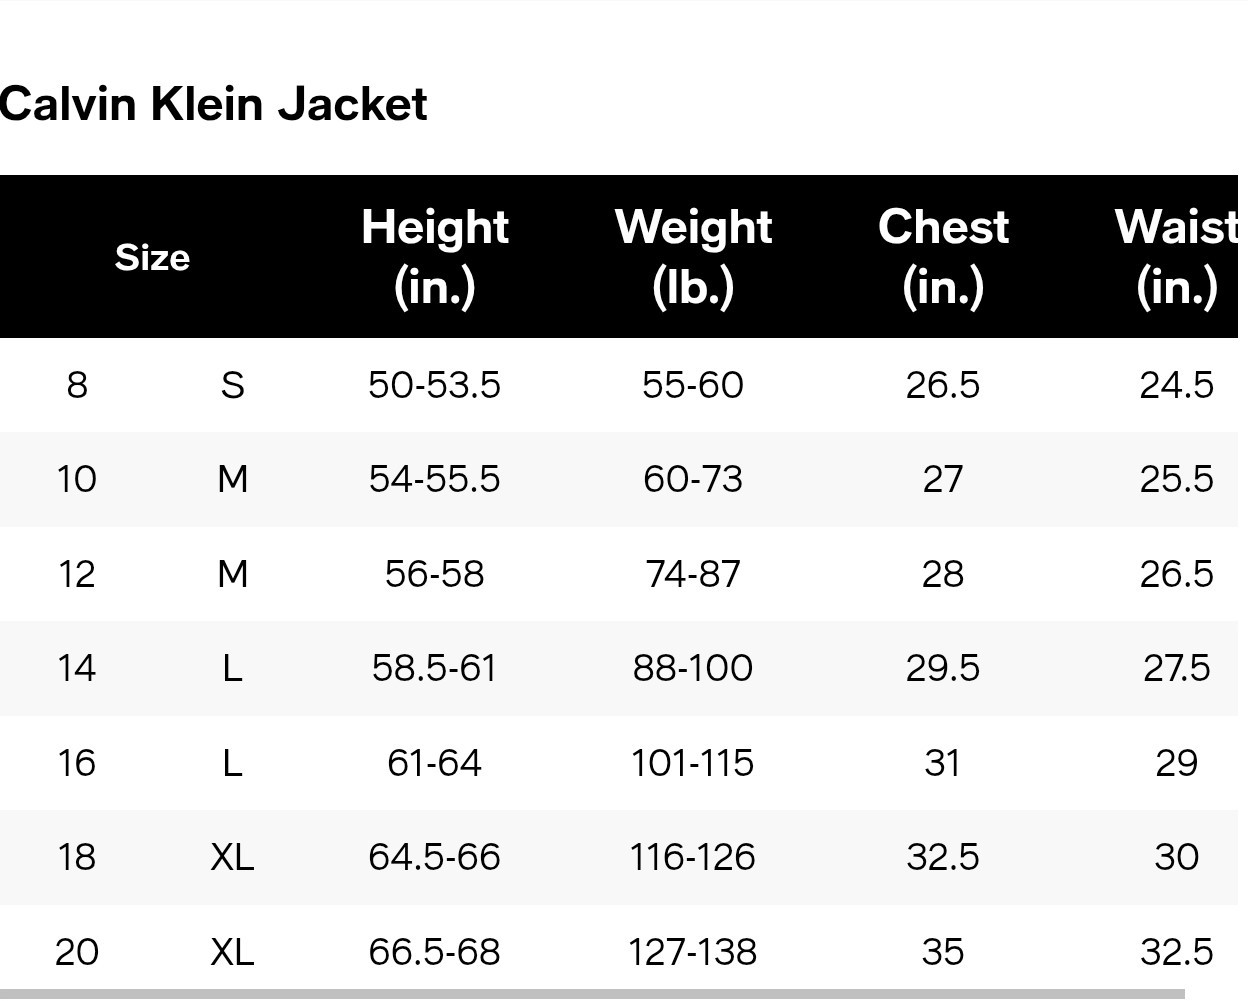Click height range 54-55.5

(434, 479)
